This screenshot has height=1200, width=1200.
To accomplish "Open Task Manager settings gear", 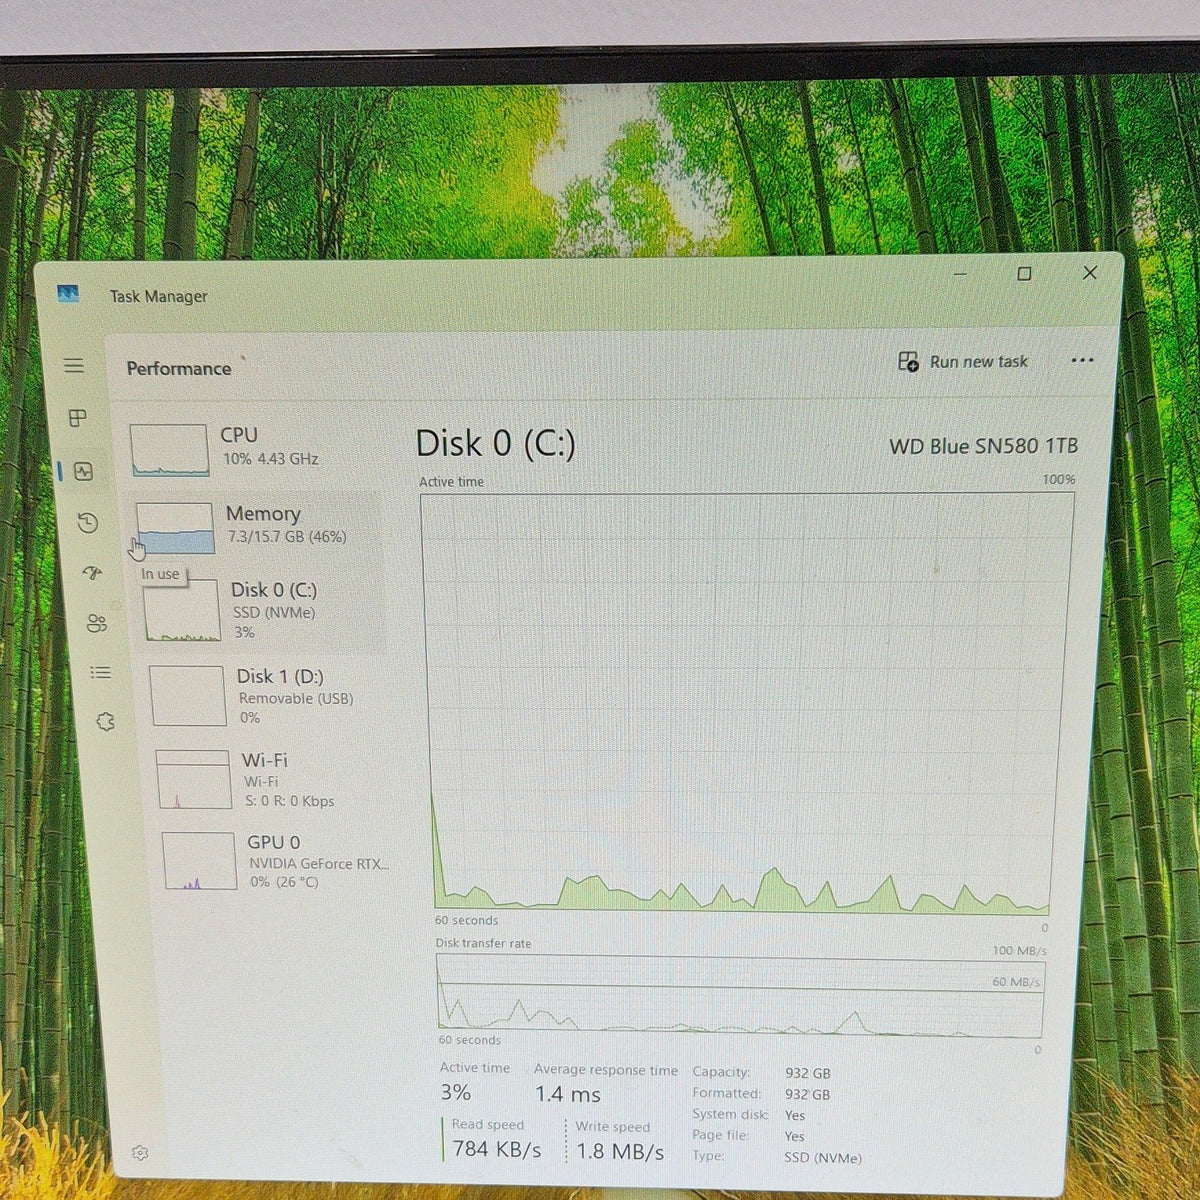I will (x=140, y=1153).
